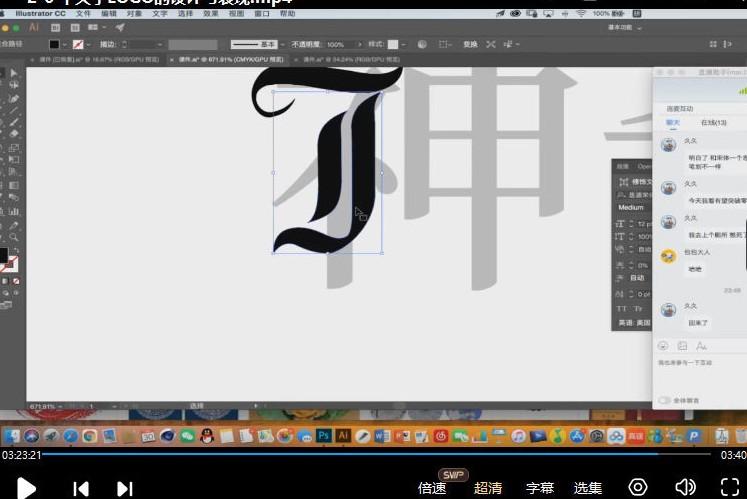747x499 pixels.
Task: Enter fullscreen mode in the player
Action: 729,487
